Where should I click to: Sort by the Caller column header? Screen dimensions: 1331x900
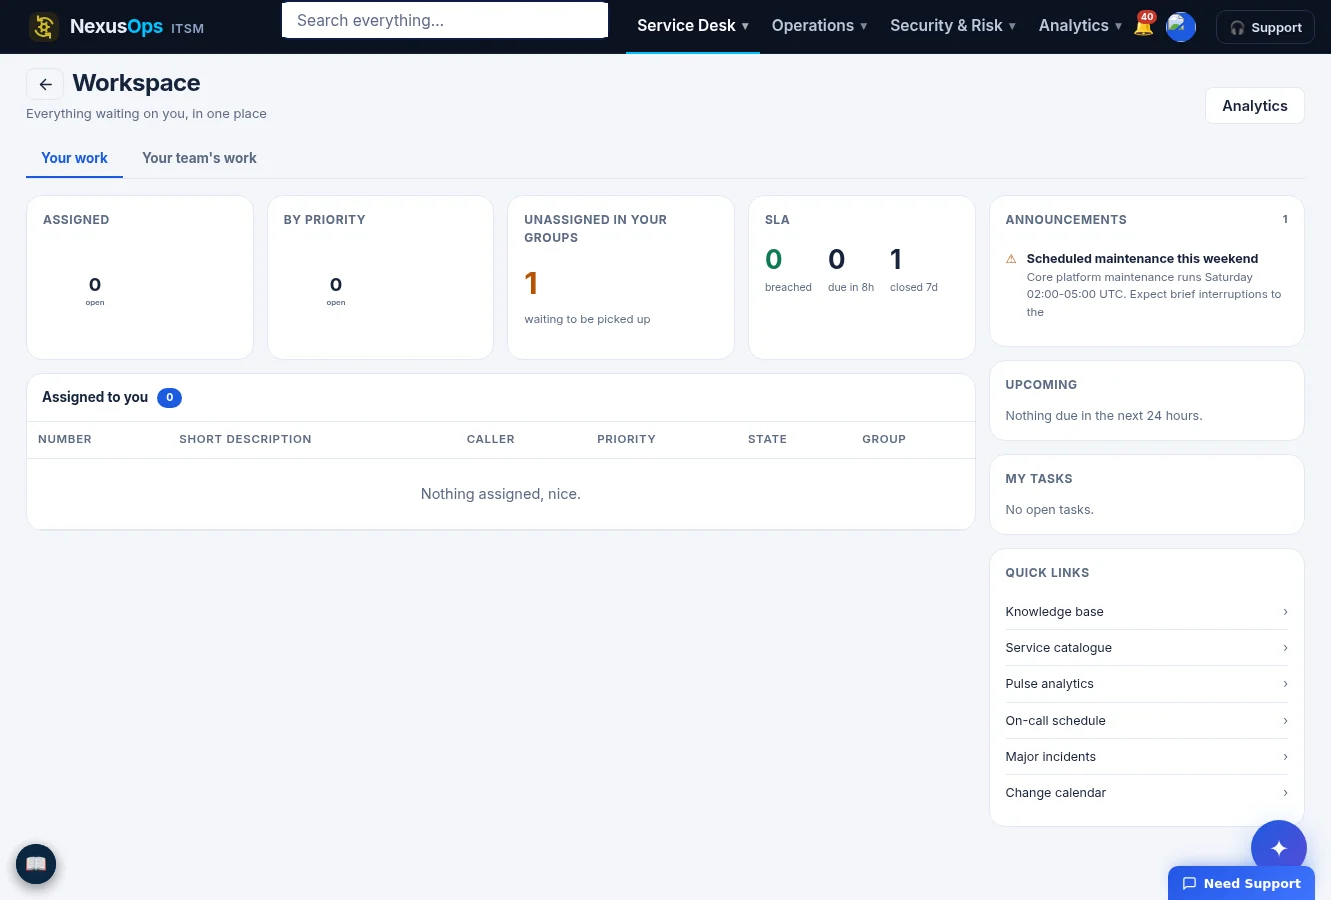[x=490, y=439]
